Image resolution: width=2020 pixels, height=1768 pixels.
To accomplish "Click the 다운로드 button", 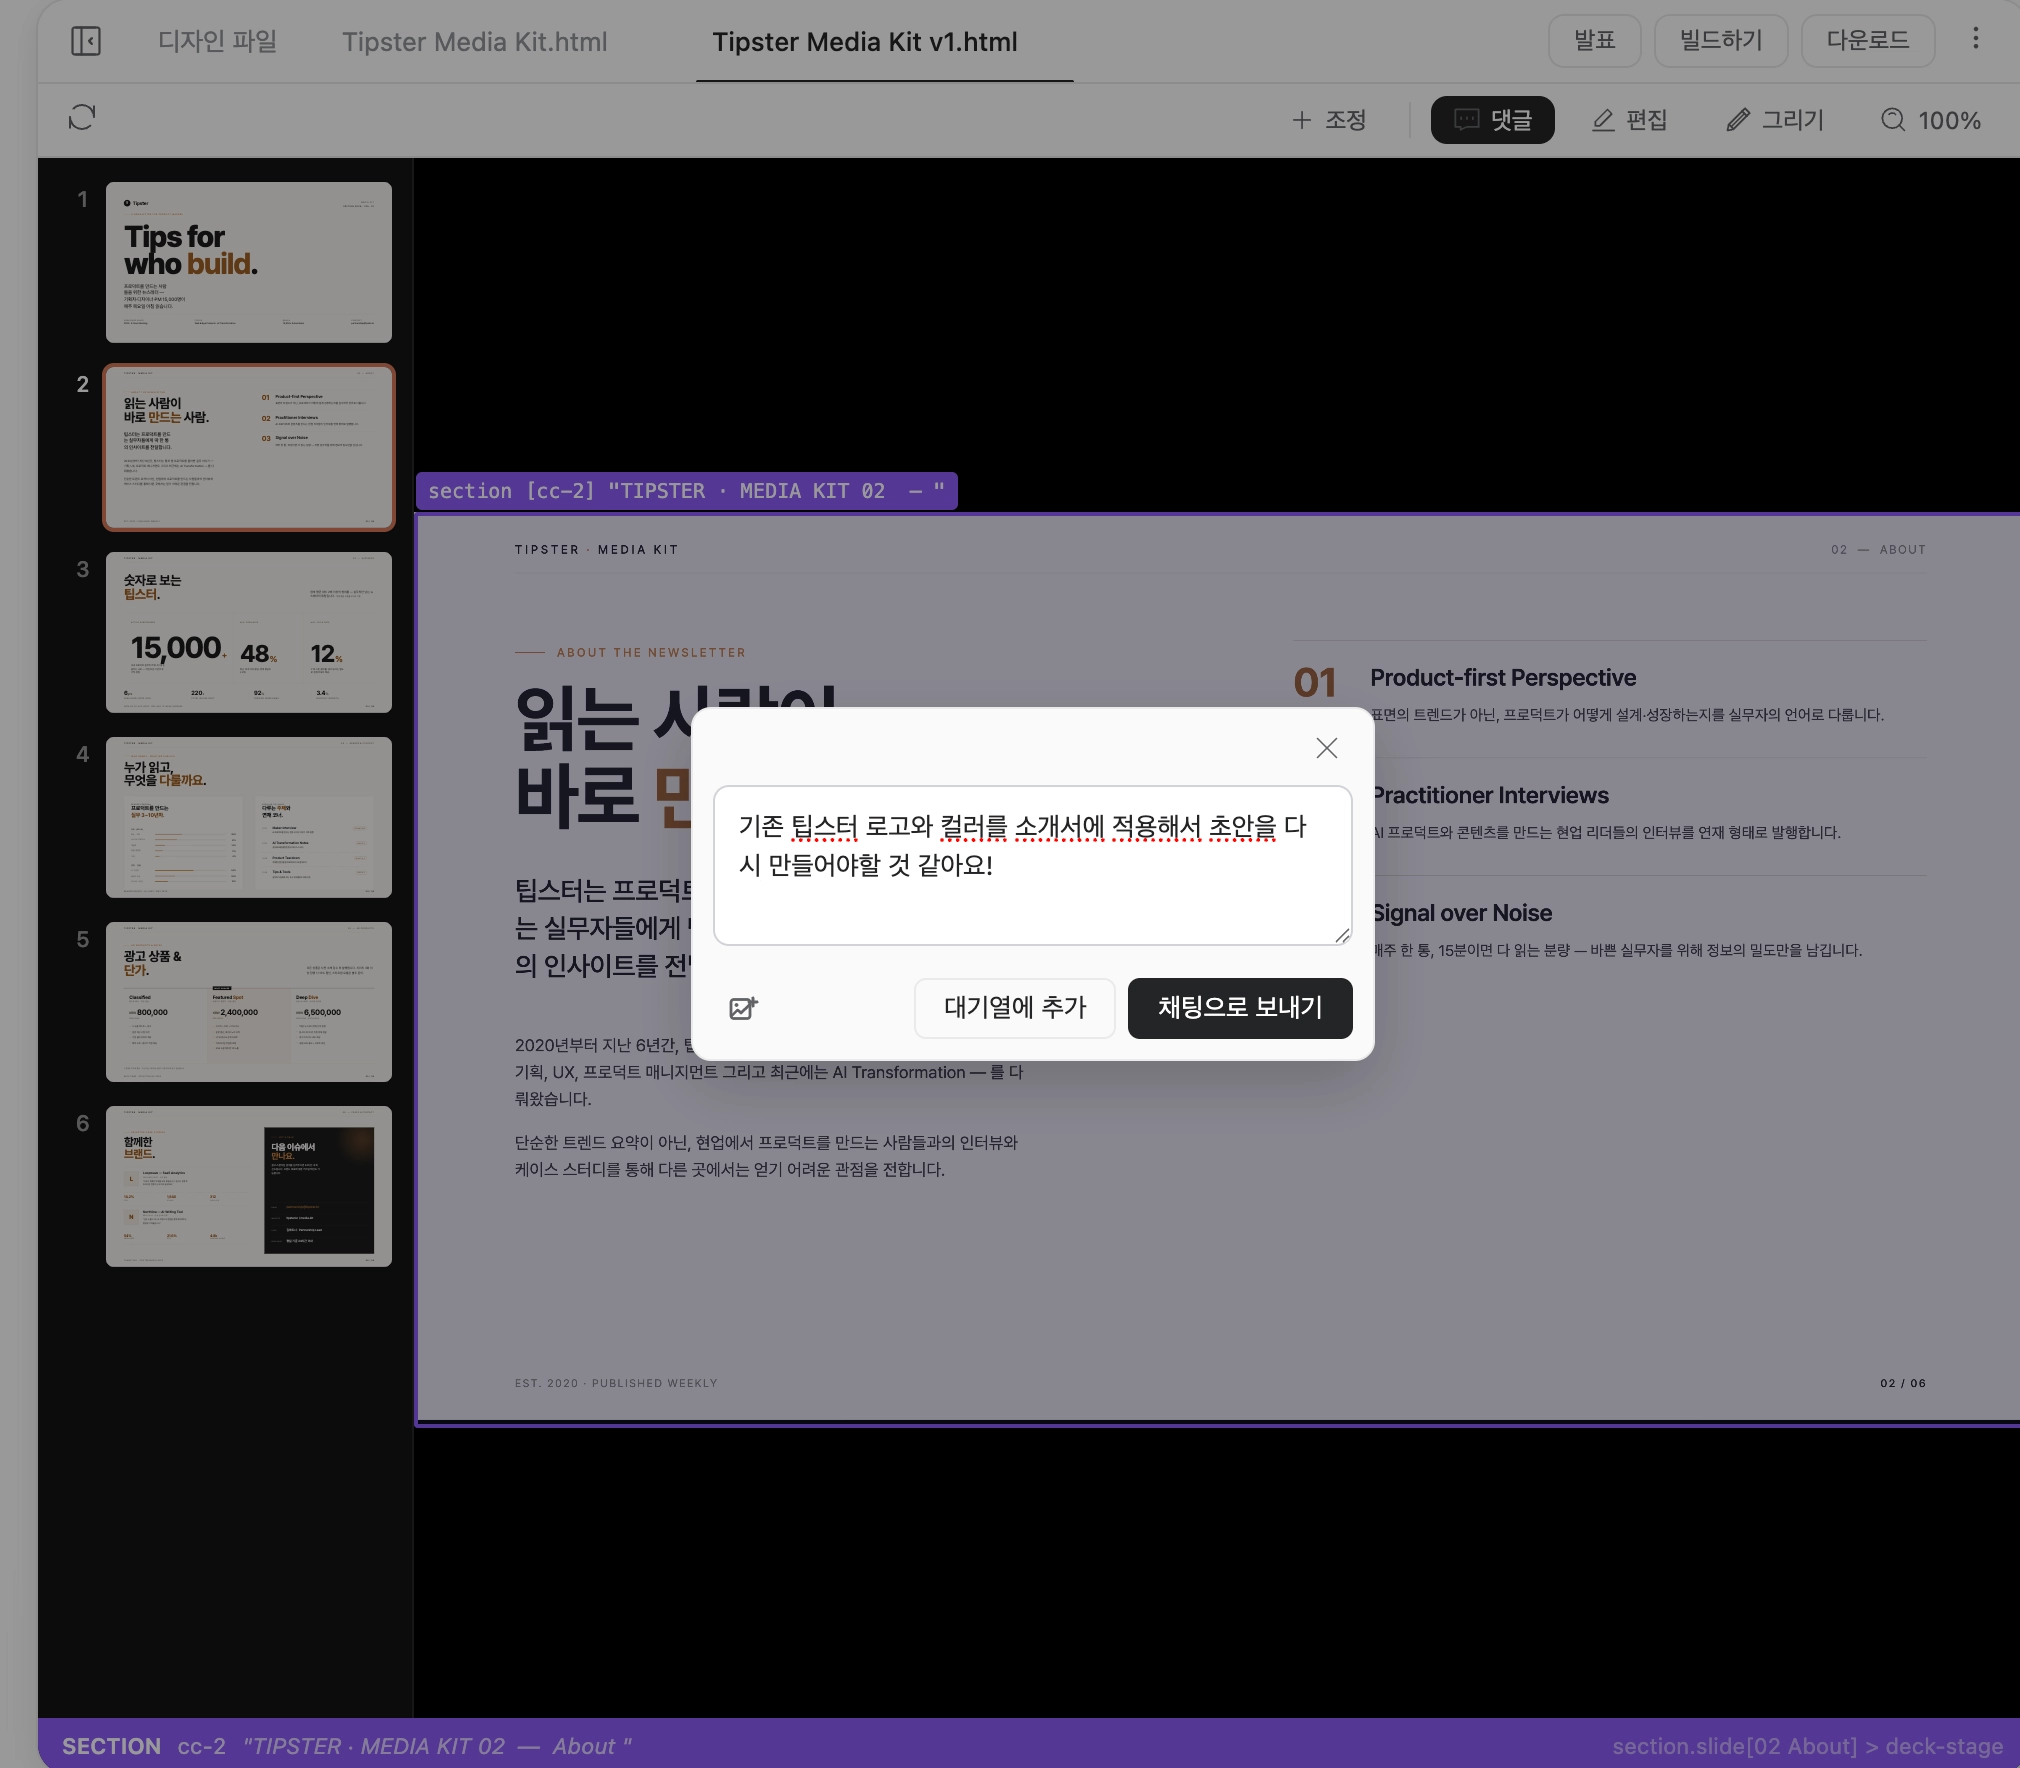I will click(x=1868, y=41).
